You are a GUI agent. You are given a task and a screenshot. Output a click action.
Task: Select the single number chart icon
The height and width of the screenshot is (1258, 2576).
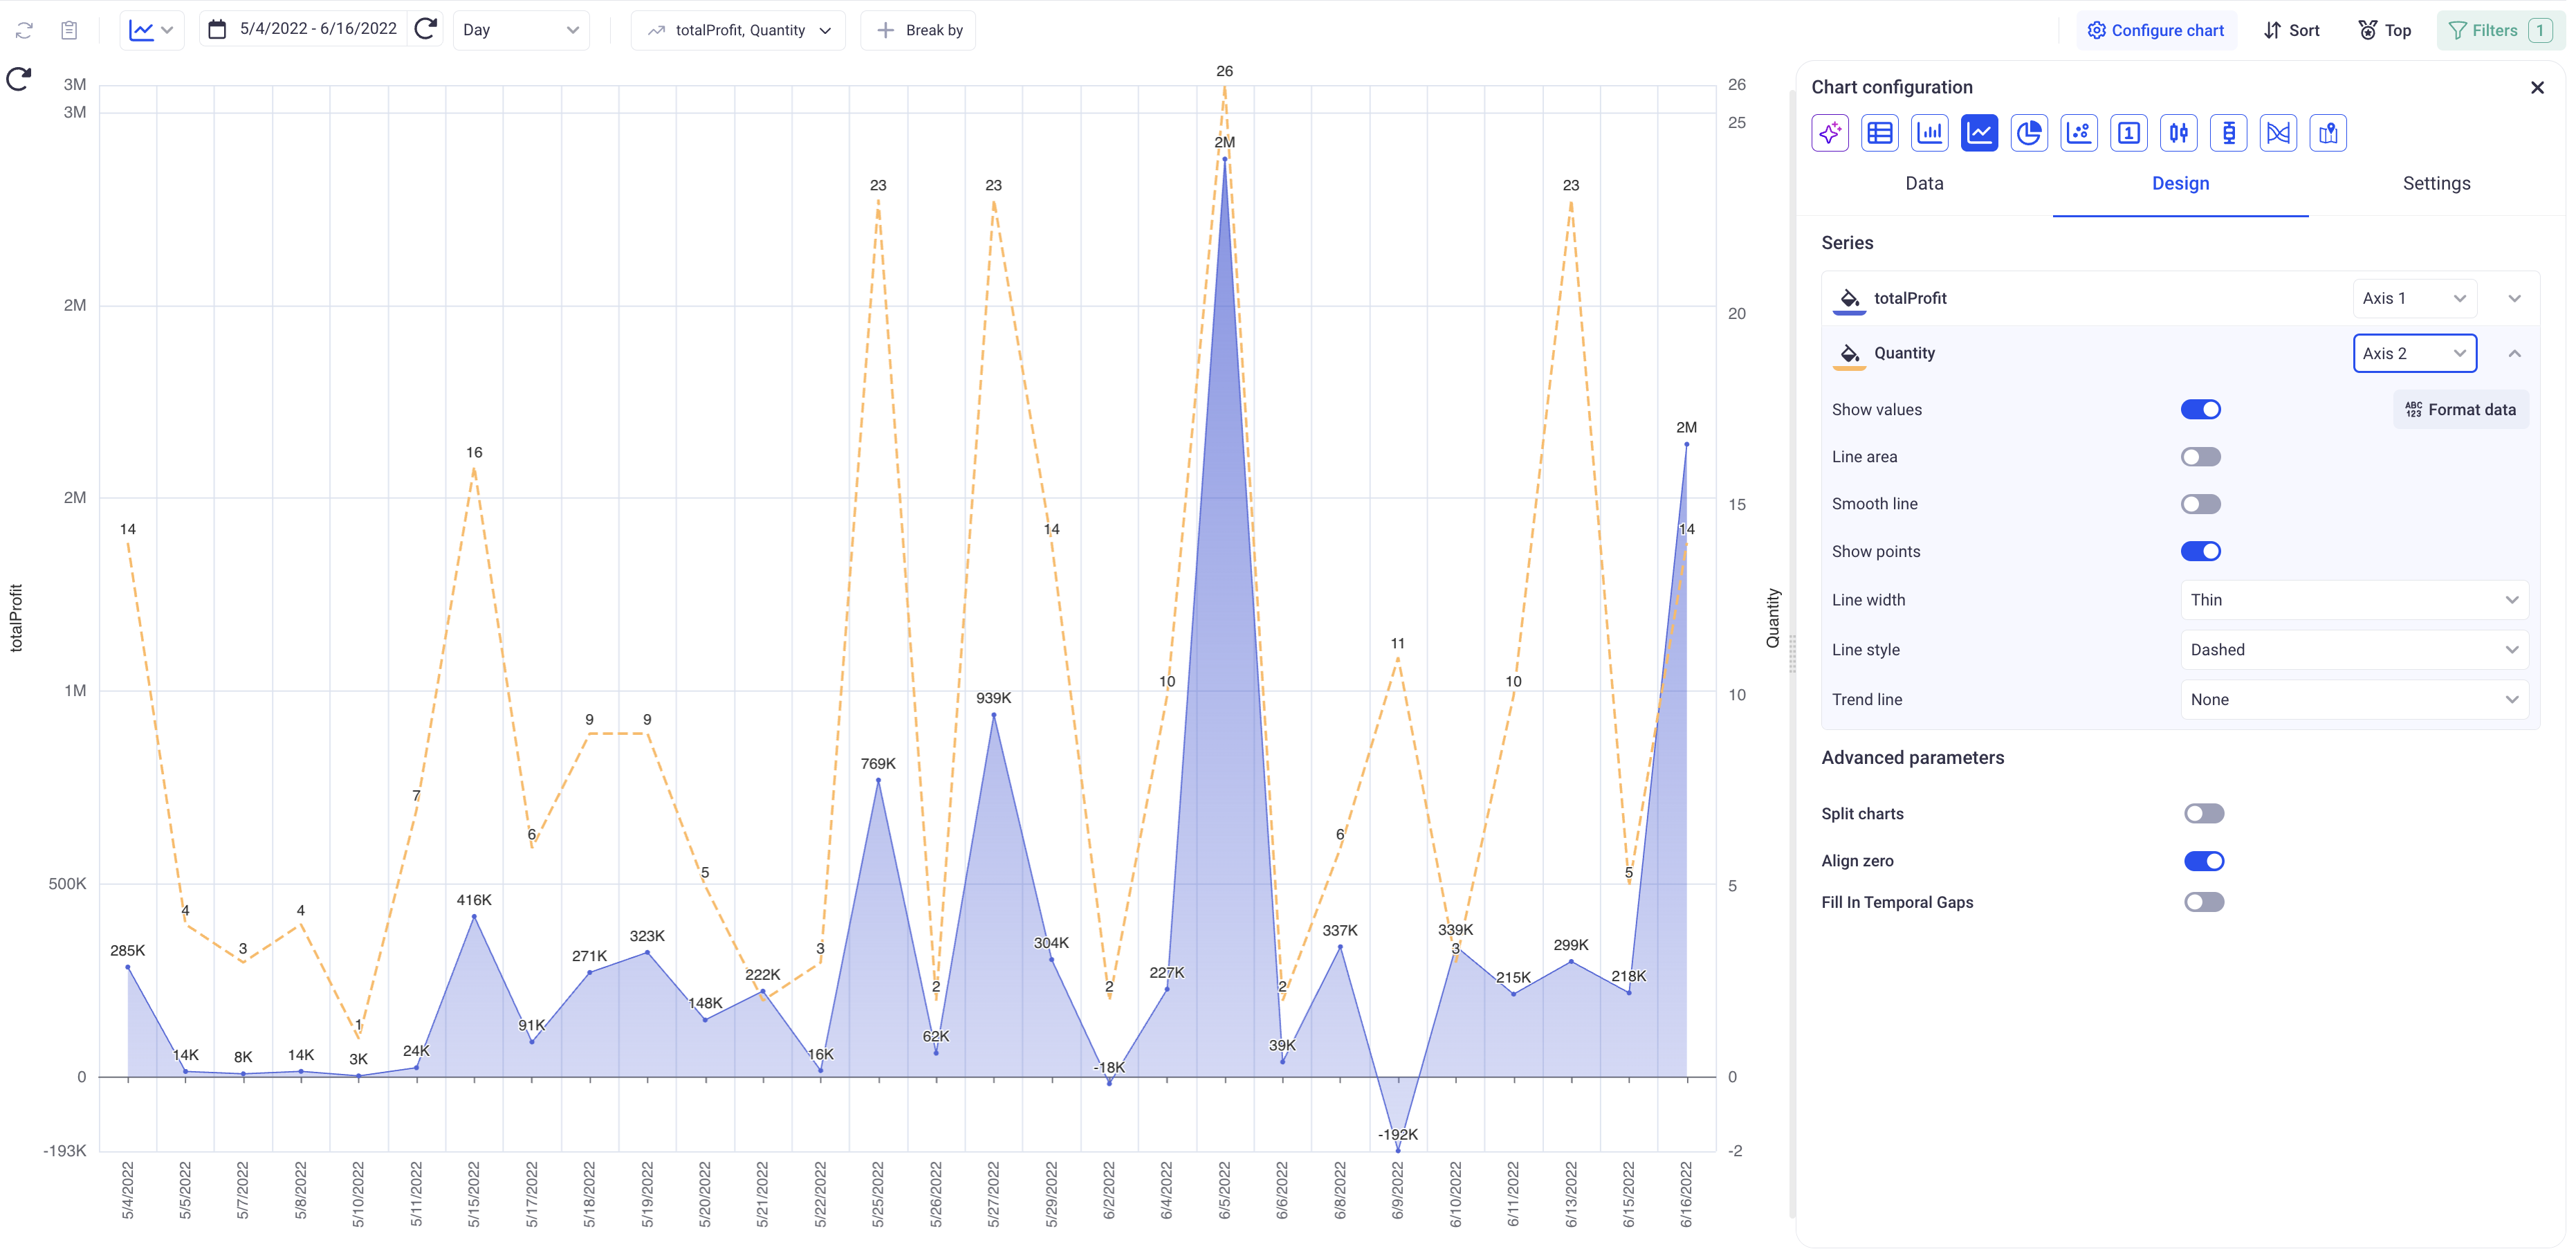point(2129,133)
